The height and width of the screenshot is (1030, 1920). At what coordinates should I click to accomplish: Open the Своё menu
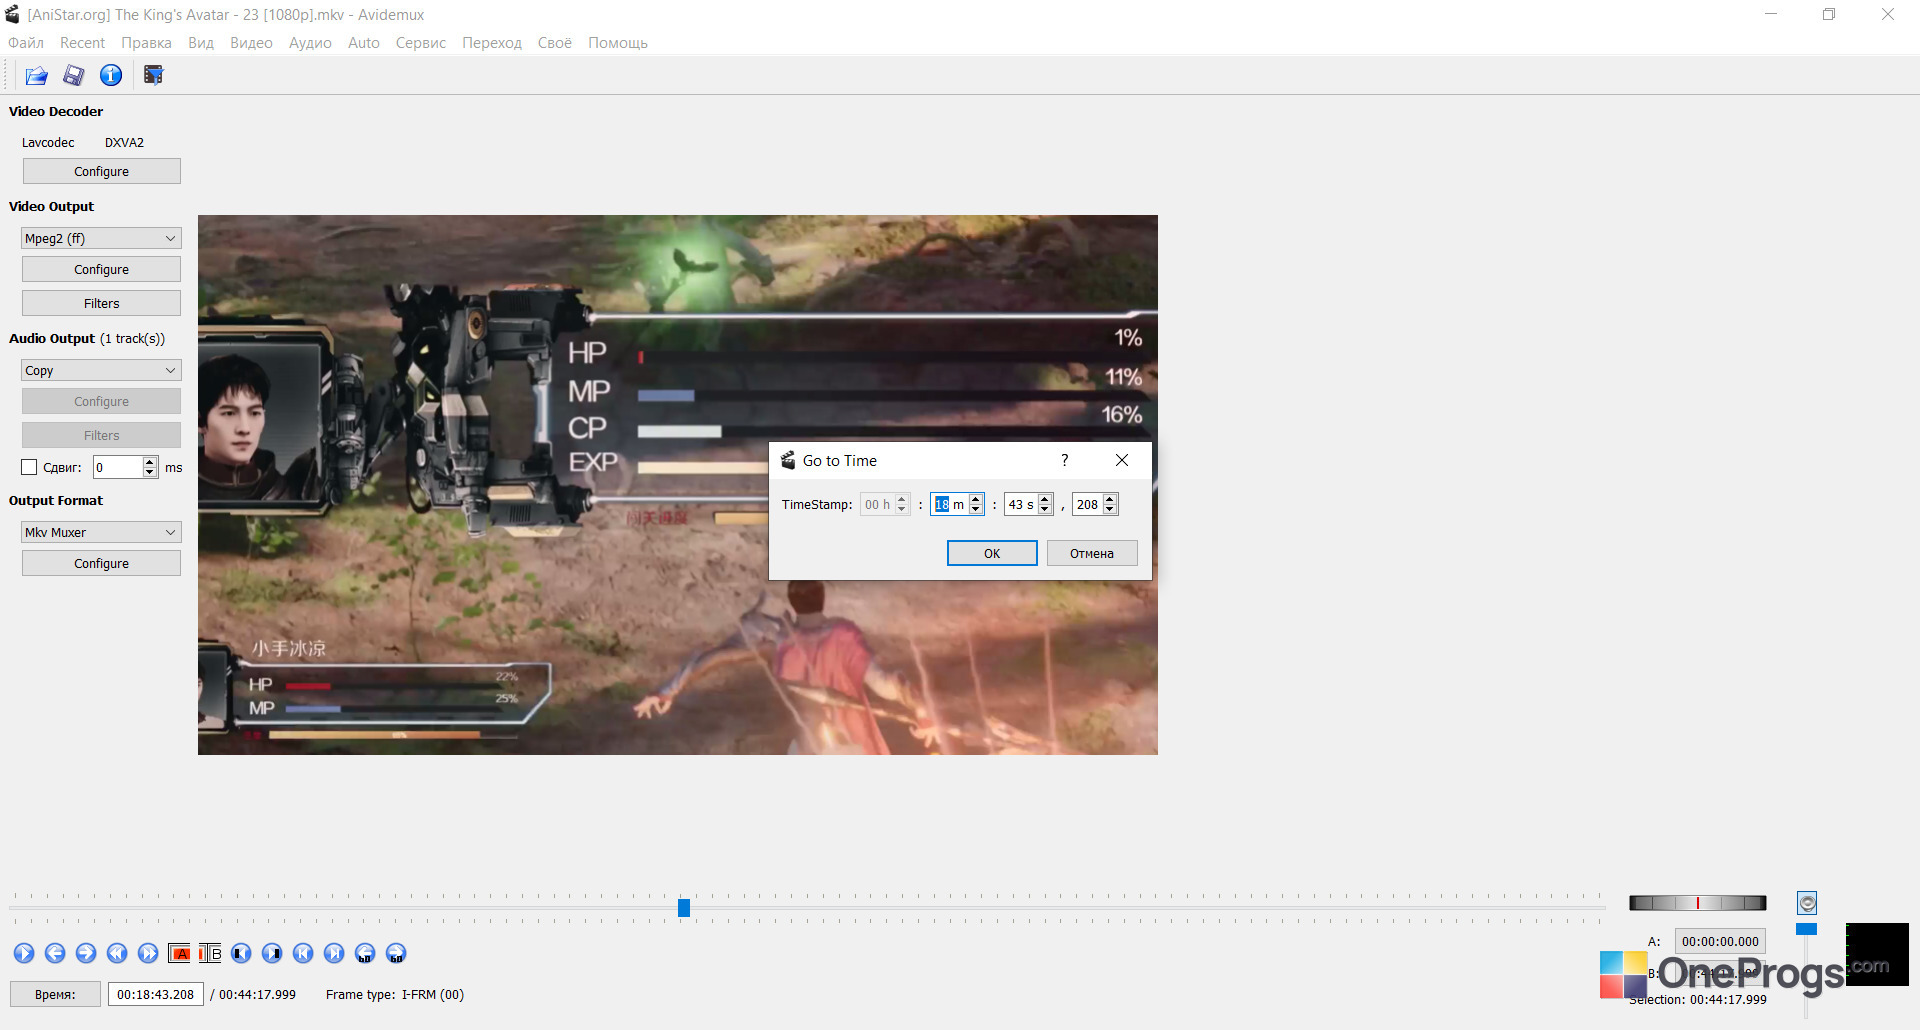(x=555, y=43)
